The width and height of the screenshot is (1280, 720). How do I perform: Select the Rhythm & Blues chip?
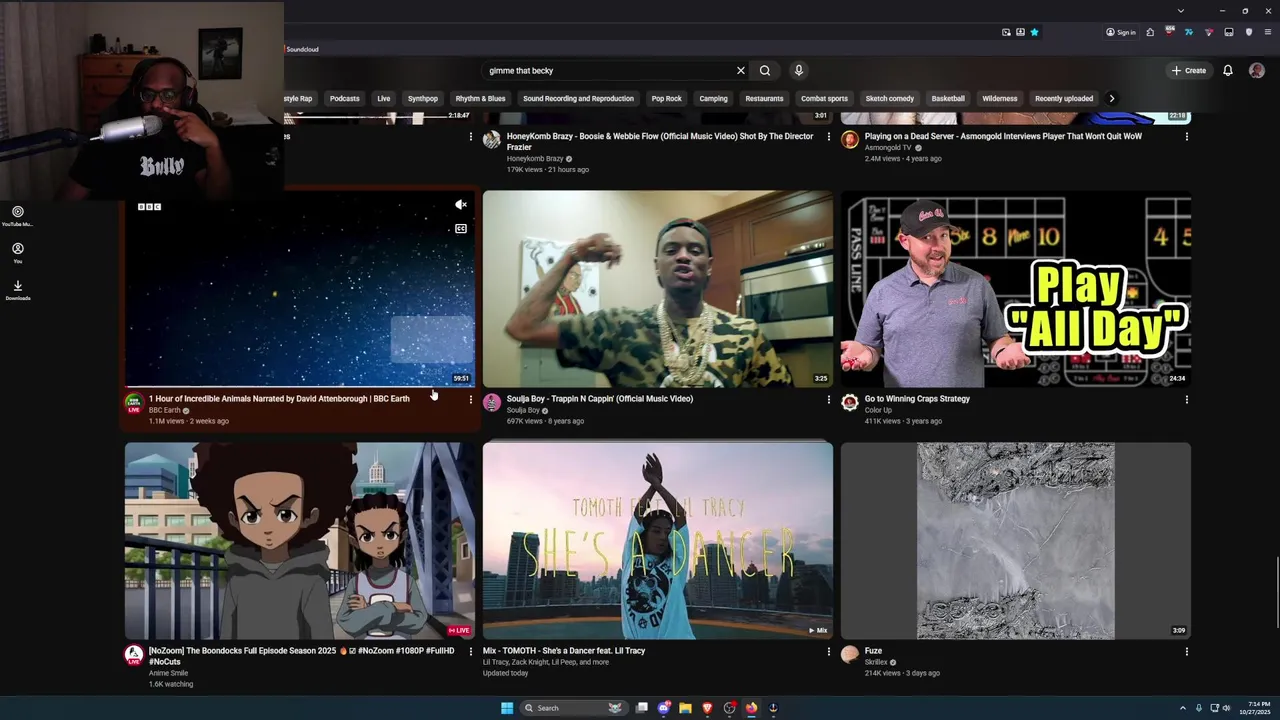tap(480, 98)
